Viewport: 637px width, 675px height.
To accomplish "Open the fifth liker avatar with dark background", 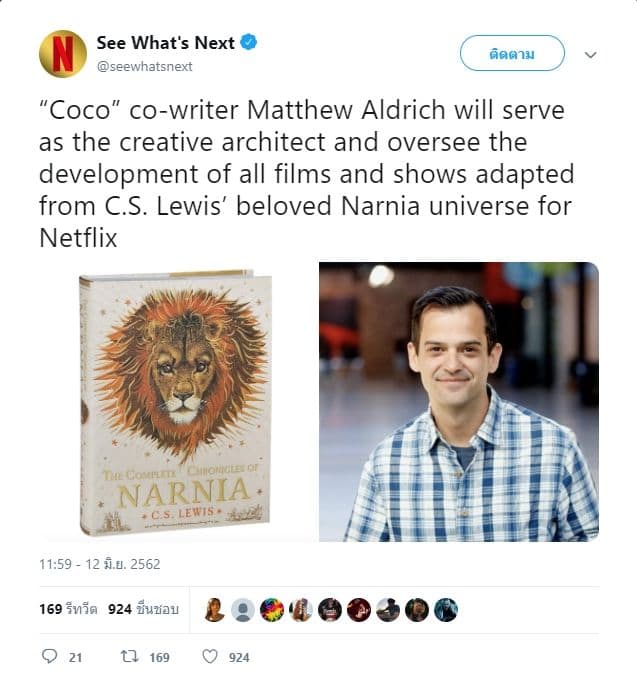I will coord(330,610).
